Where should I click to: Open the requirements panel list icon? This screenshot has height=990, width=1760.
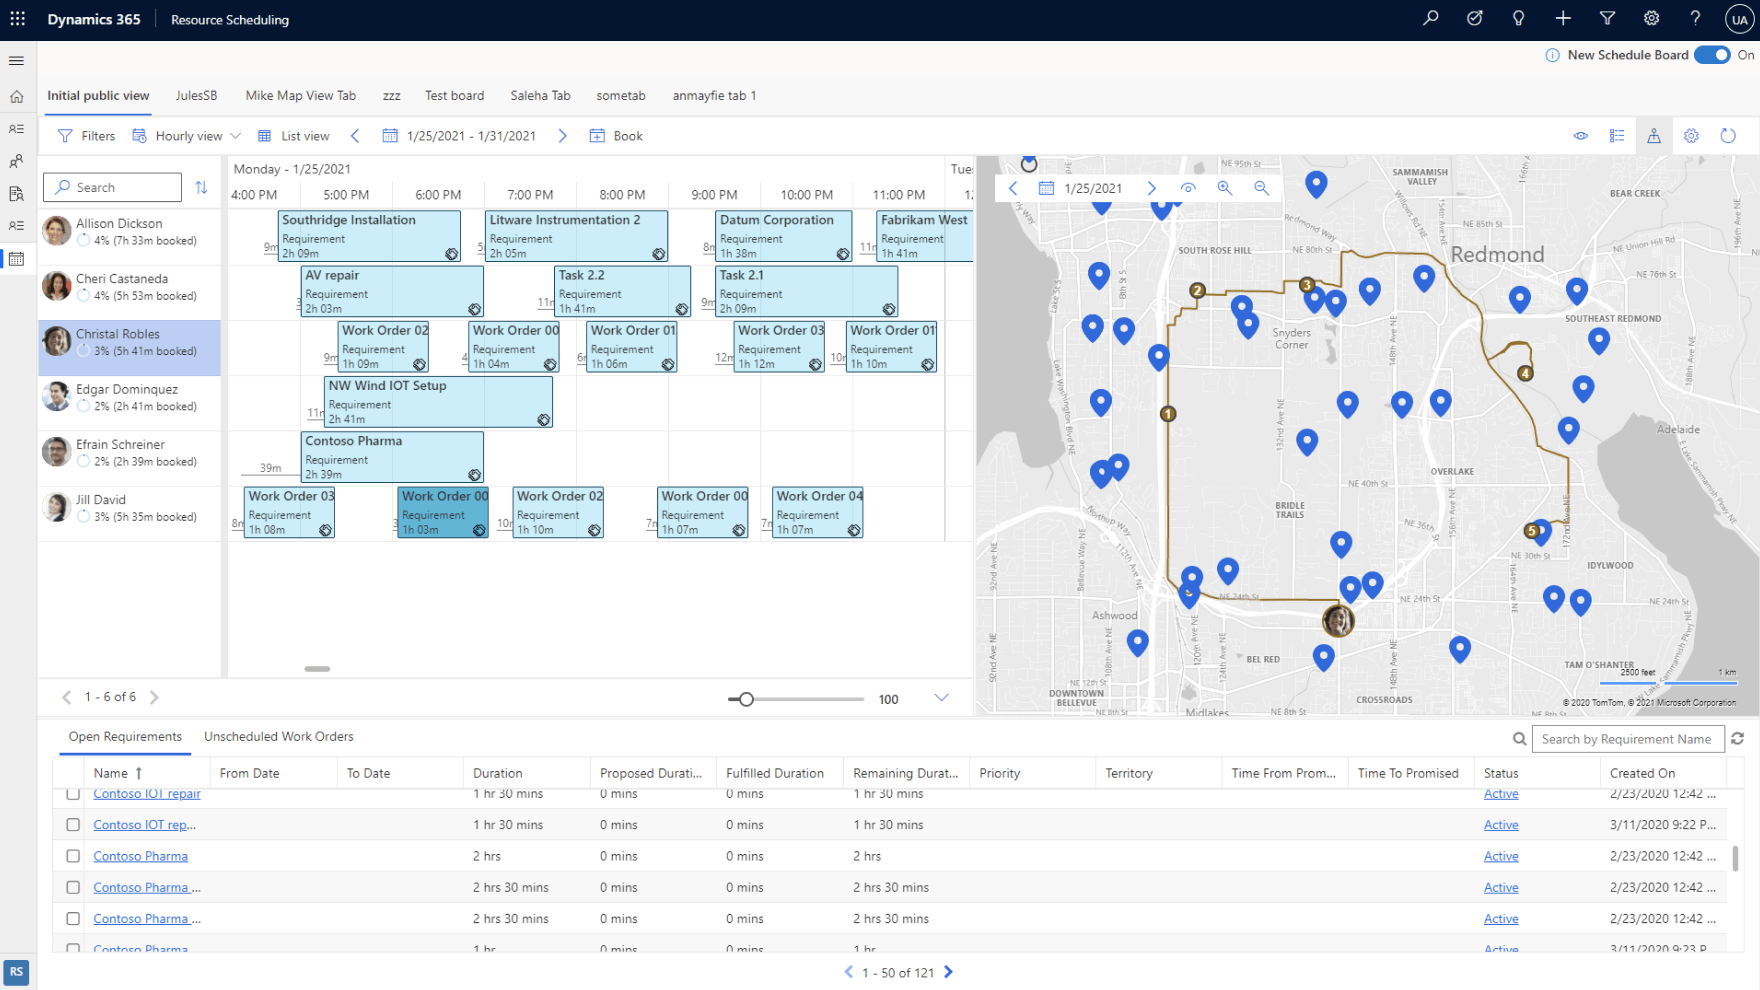click(x=1617, y=135)
